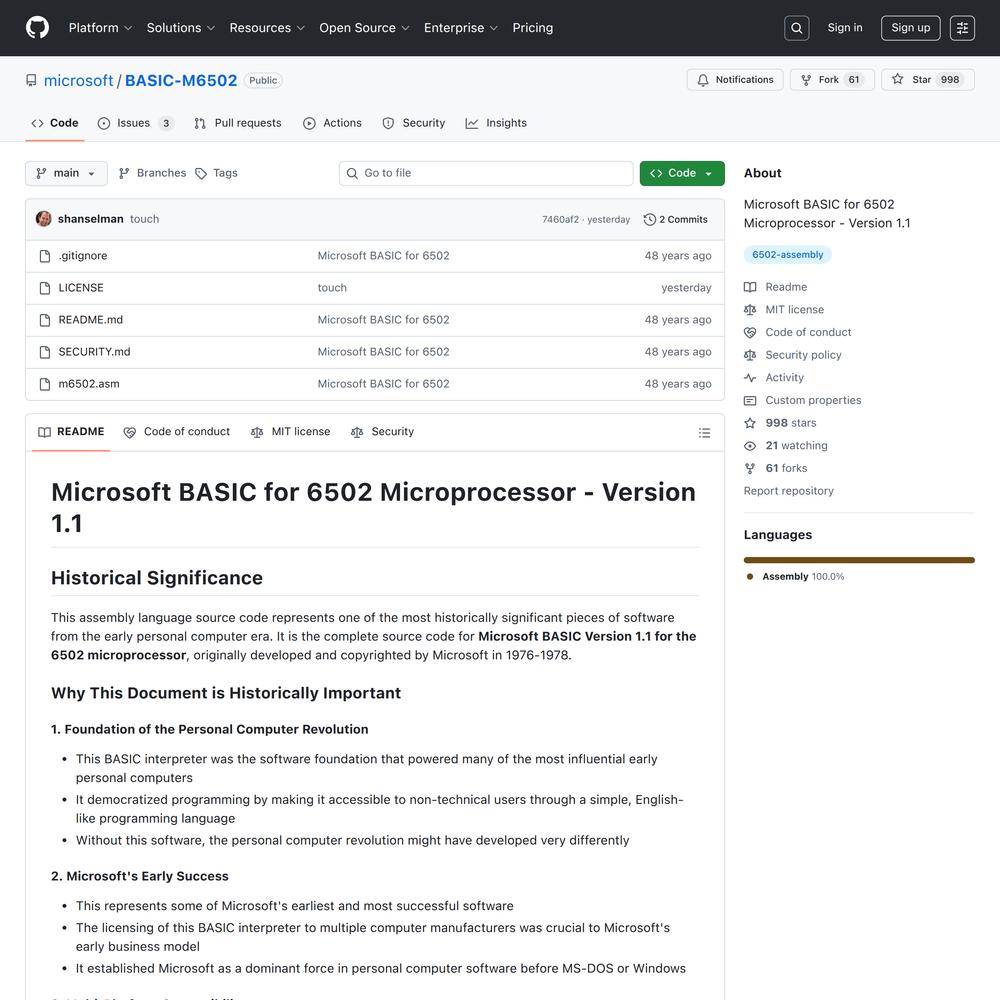The width and height of the screenshot is (1000, 1000).
Task: Open the GitHub home logo
Action: click(38, 27)
